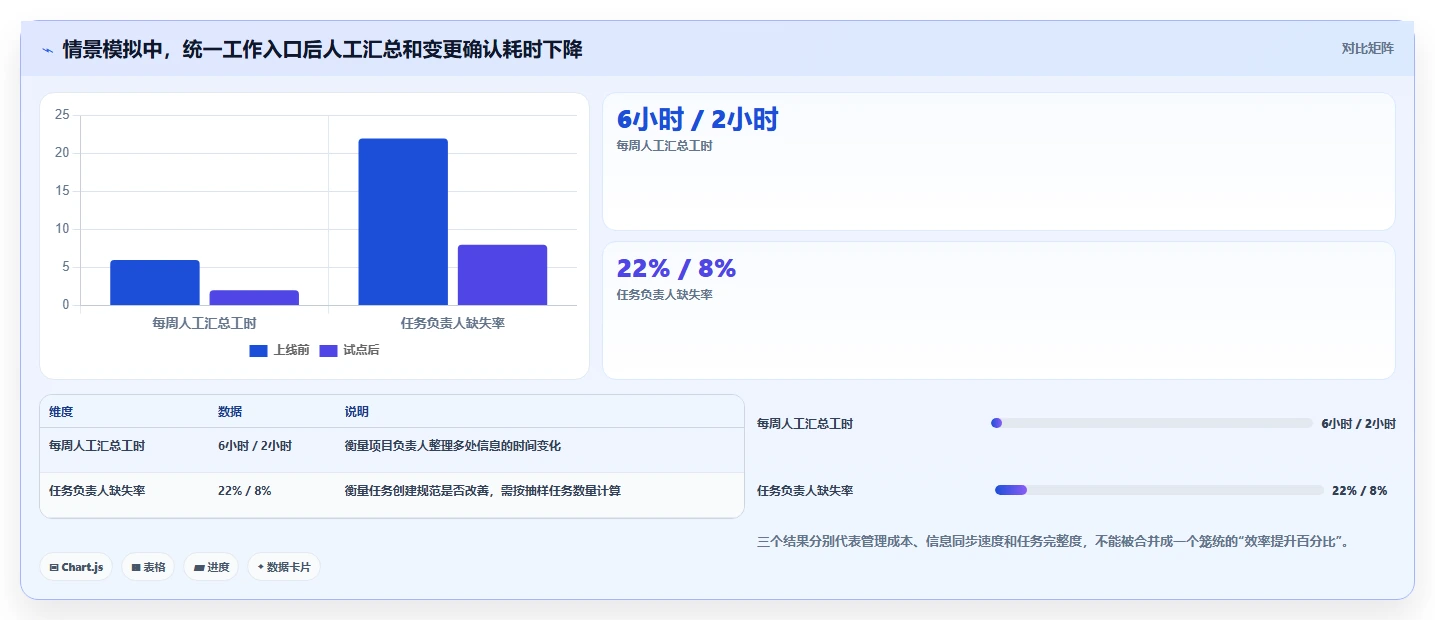The image size is (1435, 620).
Task: Click the 上线前 bar for 任务负责人缺失率
Action: (403, 222)
